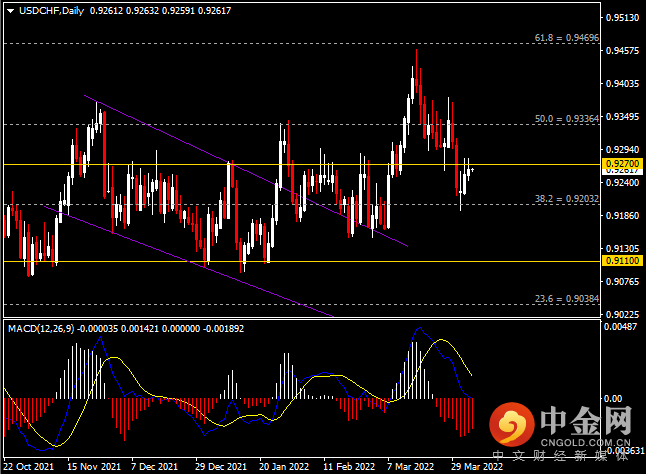Click the 29 Dec 2021 date label
Screen dimensions: 646x474
tap(221, 466)
